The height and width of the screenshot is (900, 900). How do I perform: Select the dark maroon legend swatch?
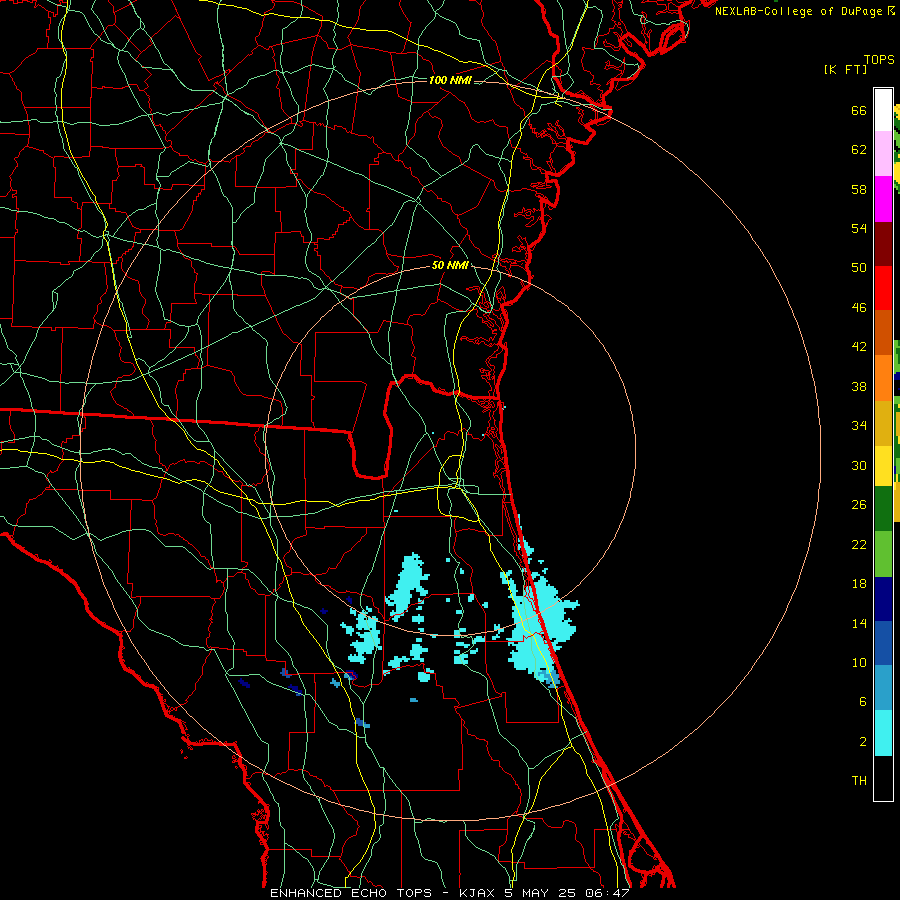(x=883, y=244)
